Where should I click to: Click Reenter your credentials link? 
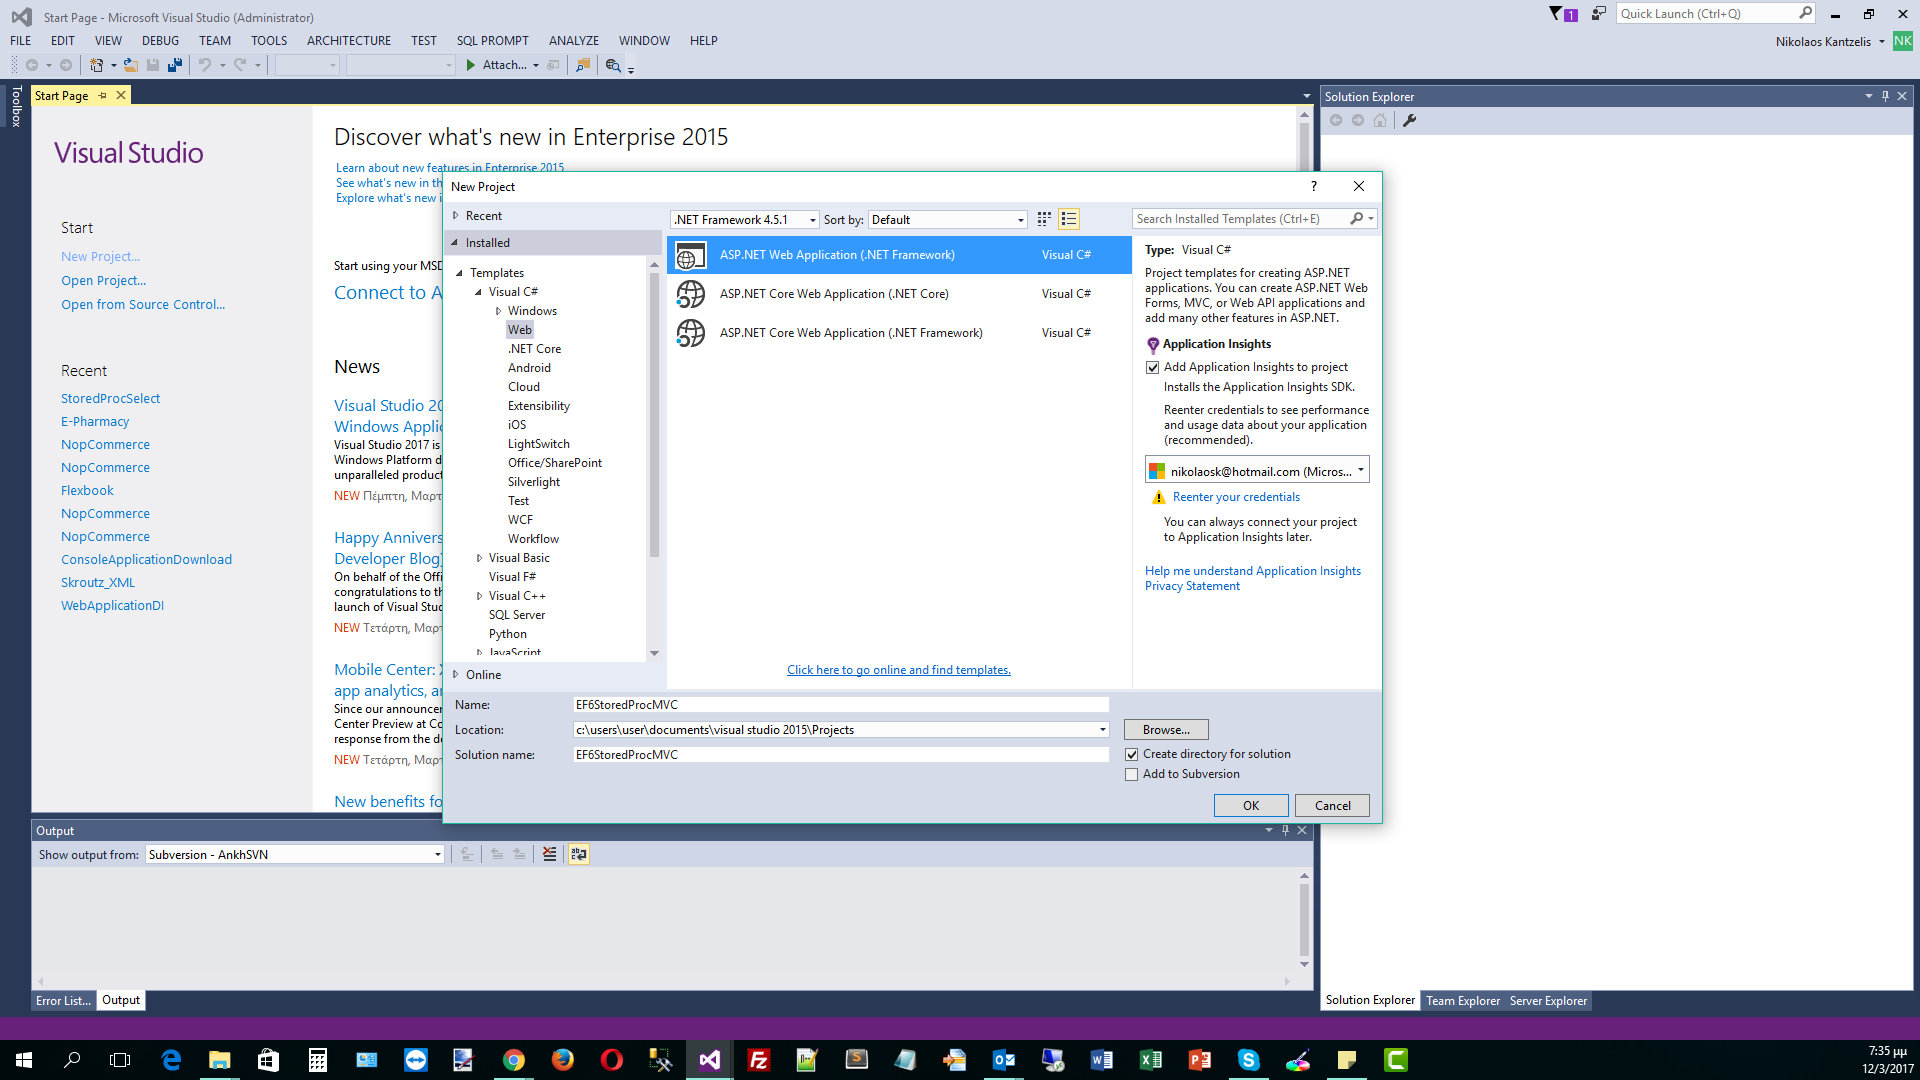(1236, 497)
